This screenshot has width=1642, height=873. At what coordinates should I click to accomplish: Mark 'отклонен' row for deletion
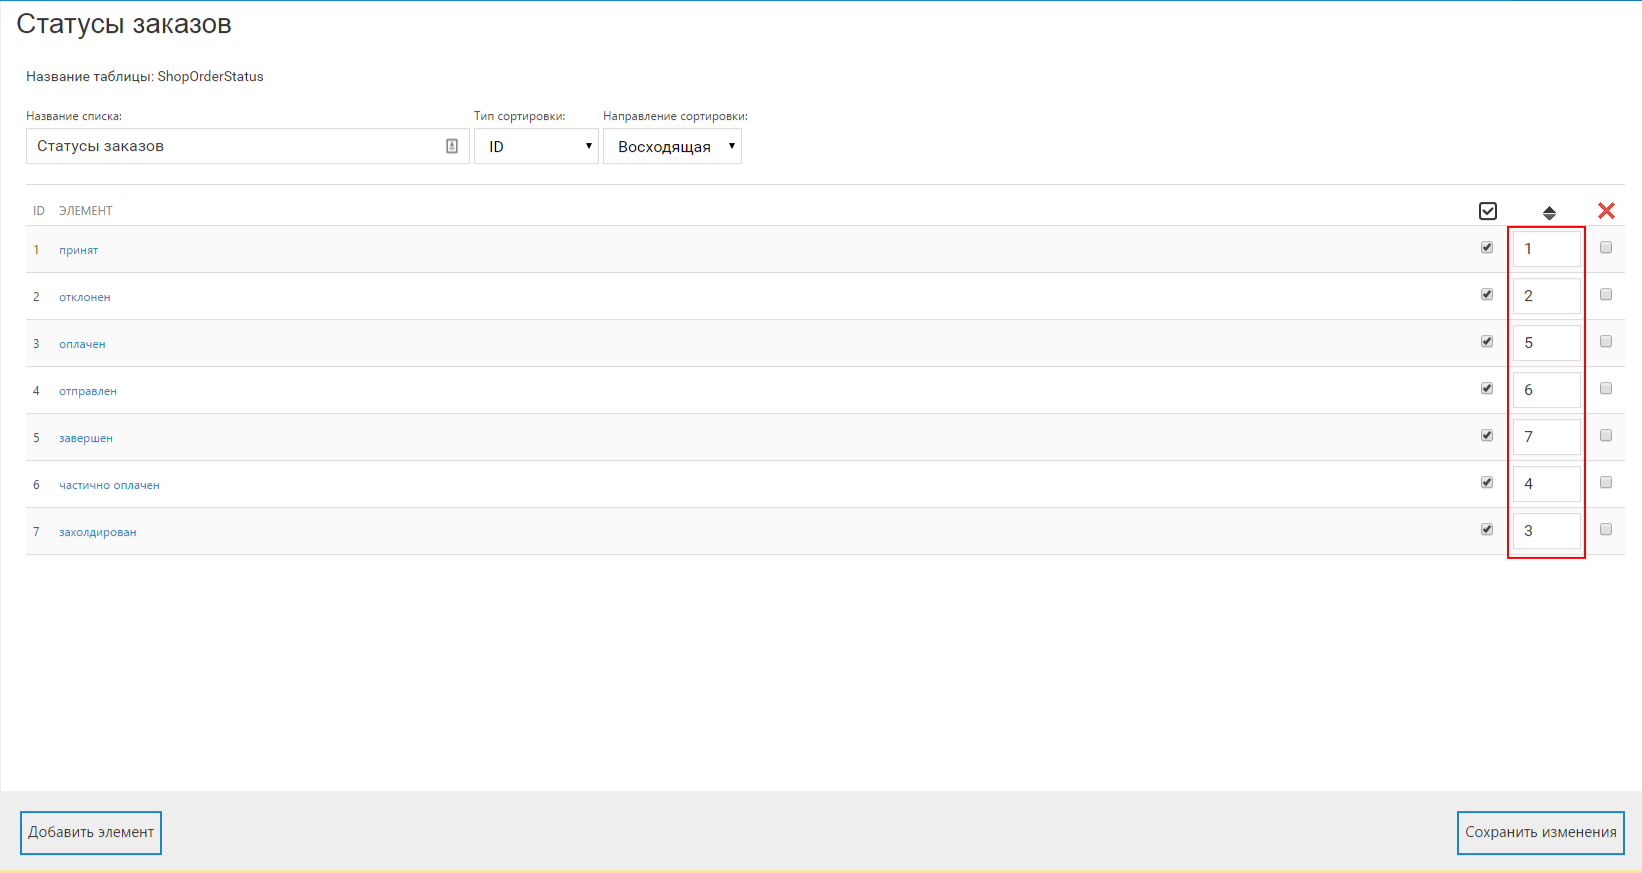[x=1606, y=295]
